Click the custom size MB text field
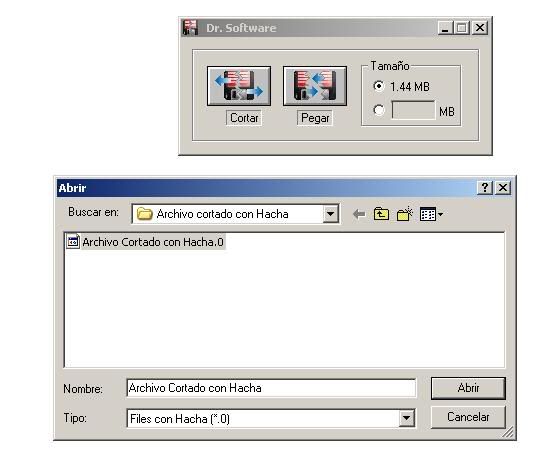Image resolution: width=544 pixels, height=453 pixels. click(x=413, y=110)
